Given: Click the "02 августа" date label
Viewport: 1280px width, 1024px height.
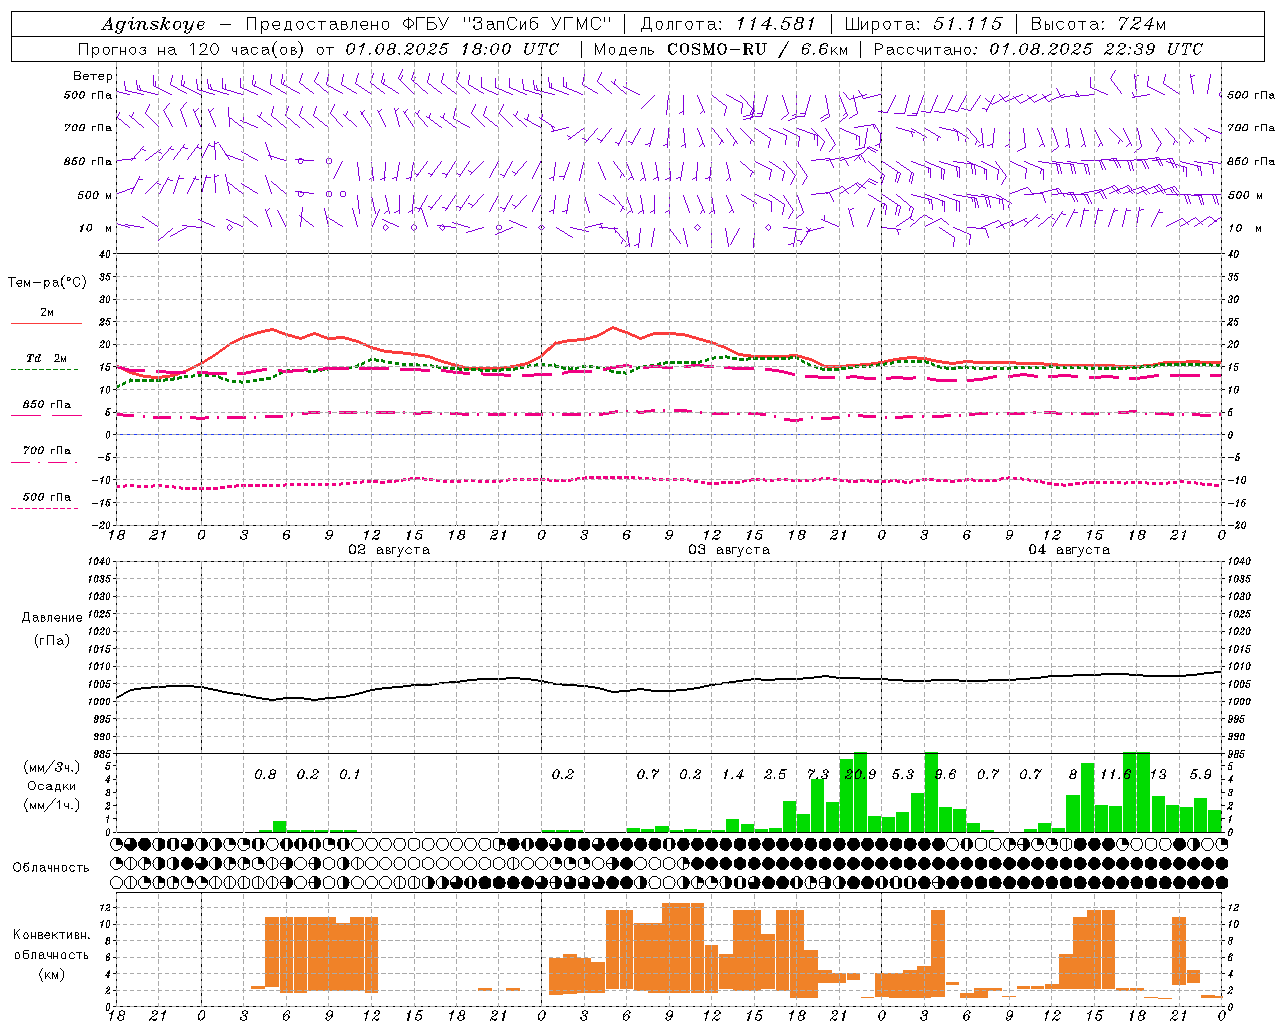Looking at the screenshot, I should click(389, 550).
